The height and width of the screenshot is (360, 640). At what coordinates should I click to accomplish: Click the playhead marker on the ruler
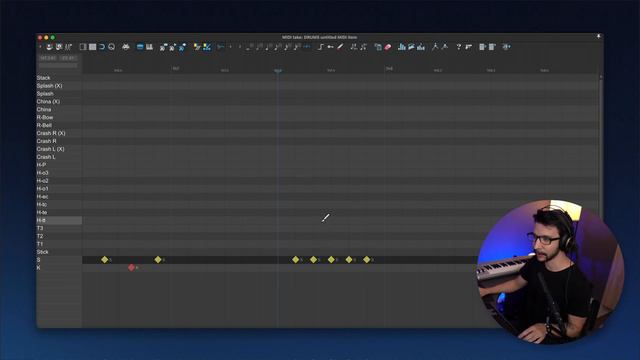click(278, 71)
